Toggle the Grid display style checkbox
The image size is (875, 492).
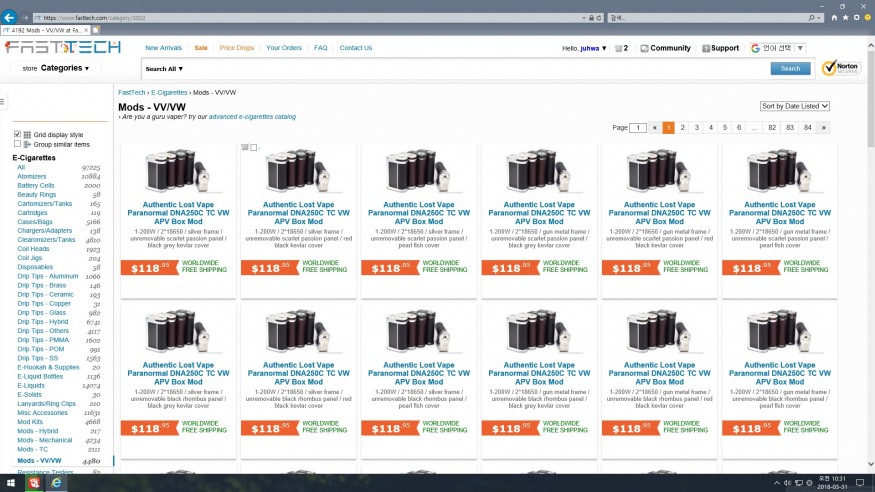point(17,134)
